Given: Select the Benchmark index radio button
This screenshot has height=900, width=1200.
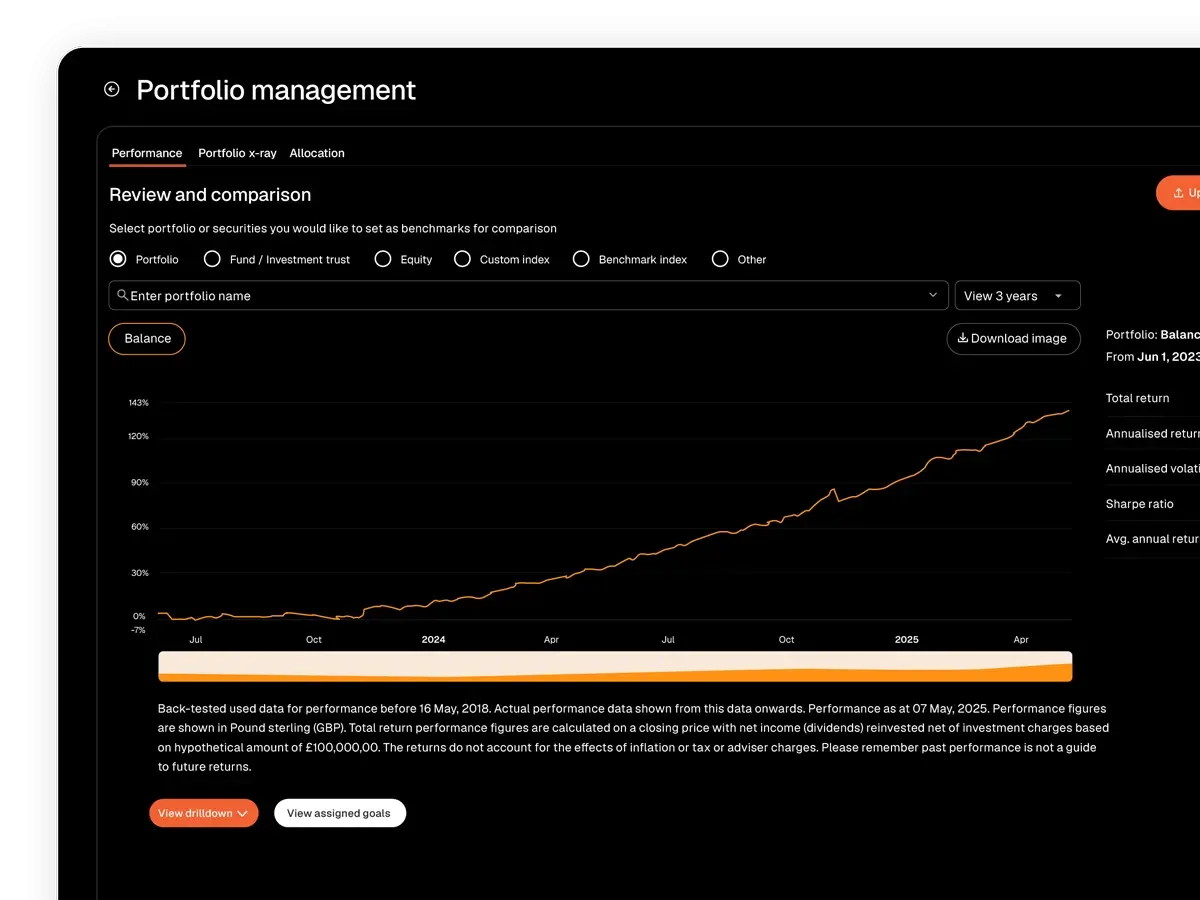Looking at the screenshot, I should coord(581,259).
